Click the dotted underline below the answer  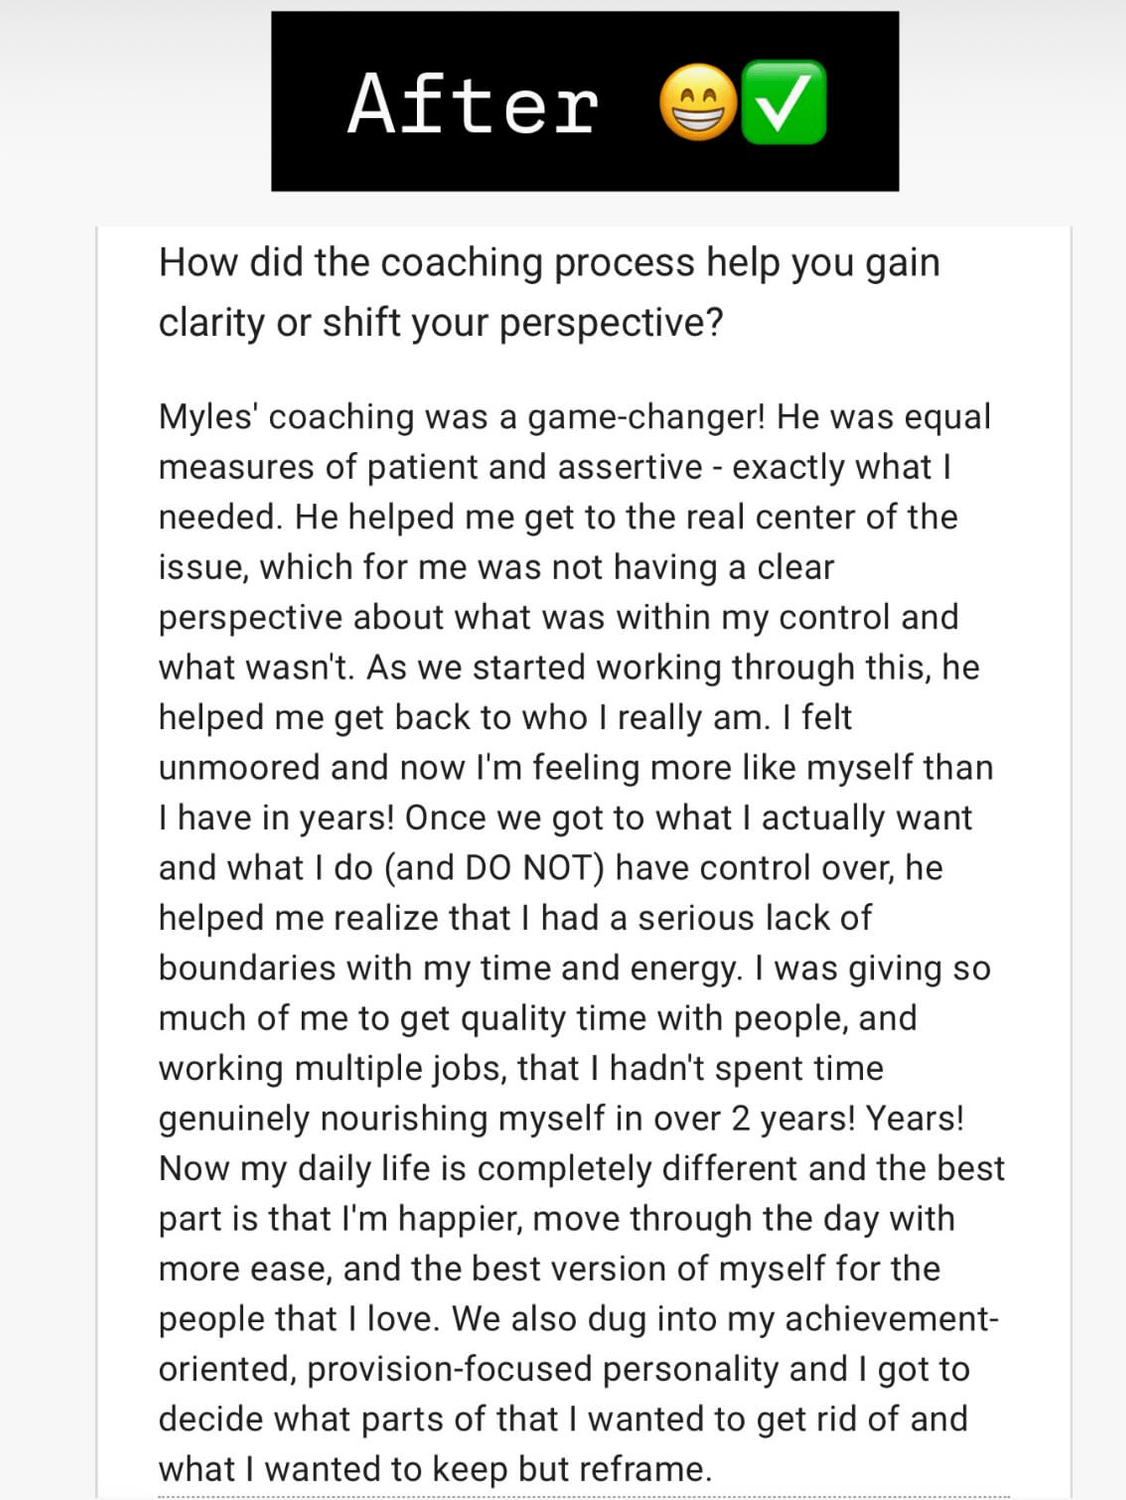pos(583,1496)
